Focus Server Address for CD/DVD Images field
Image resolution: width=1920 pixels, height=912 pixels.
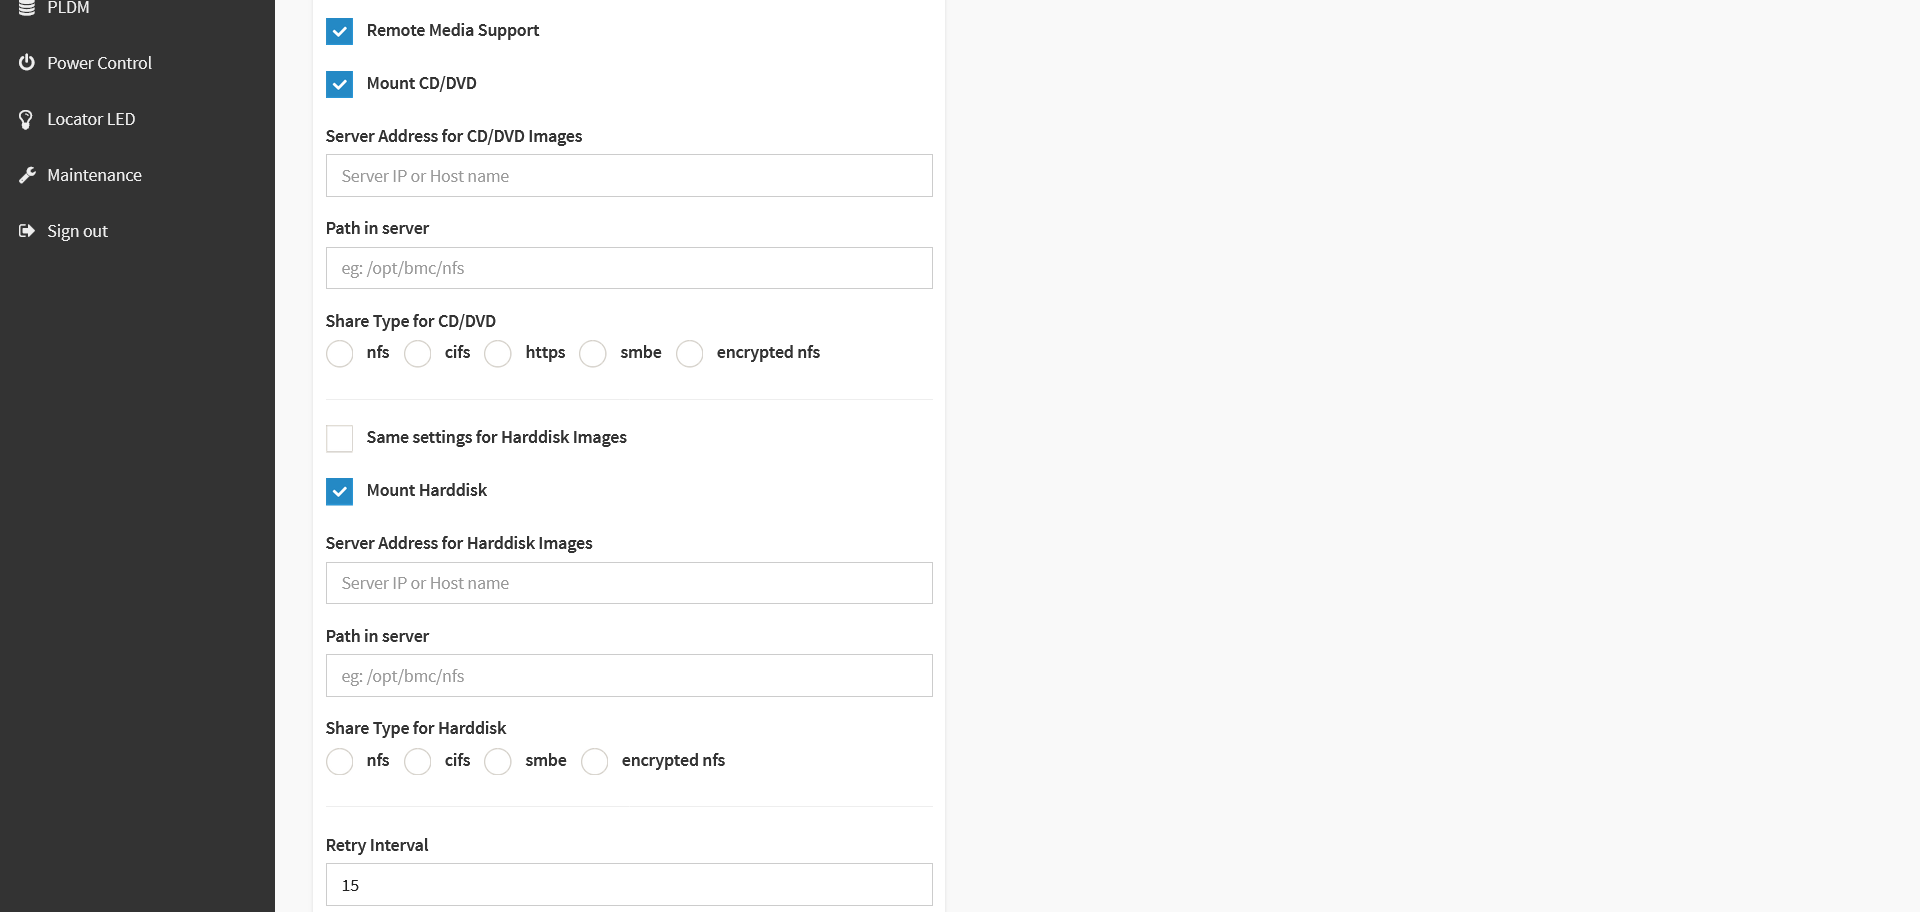coord(629,176)
